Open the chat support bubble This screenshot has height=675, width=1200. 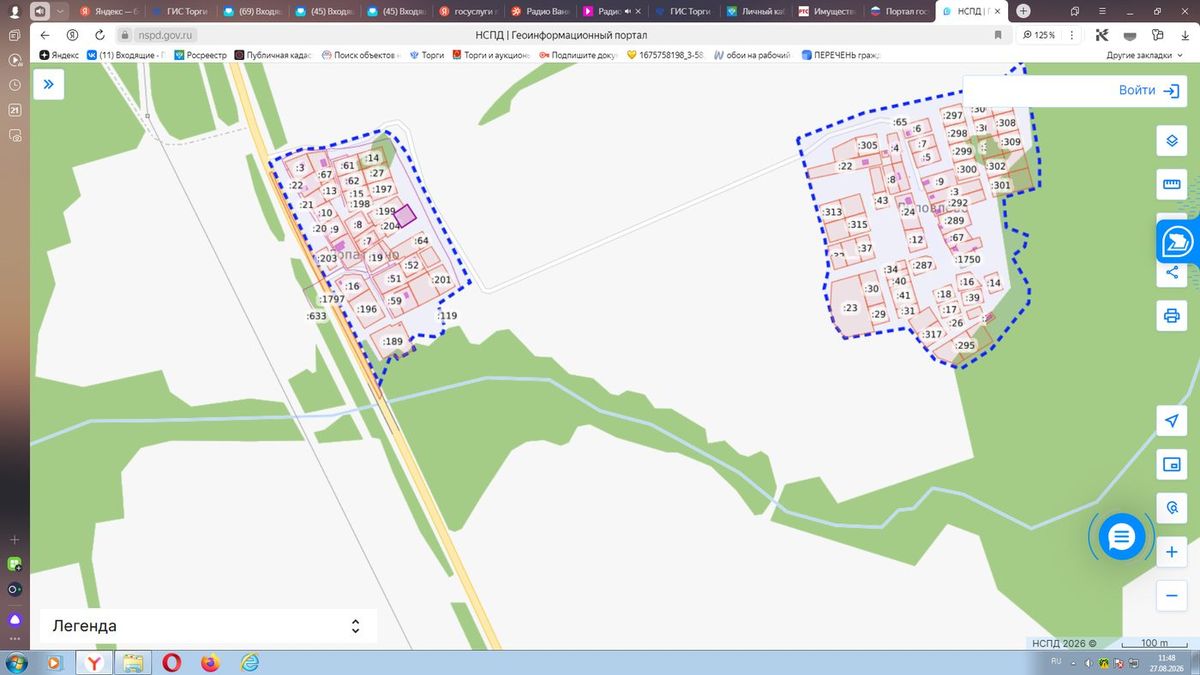[1121, 538]
